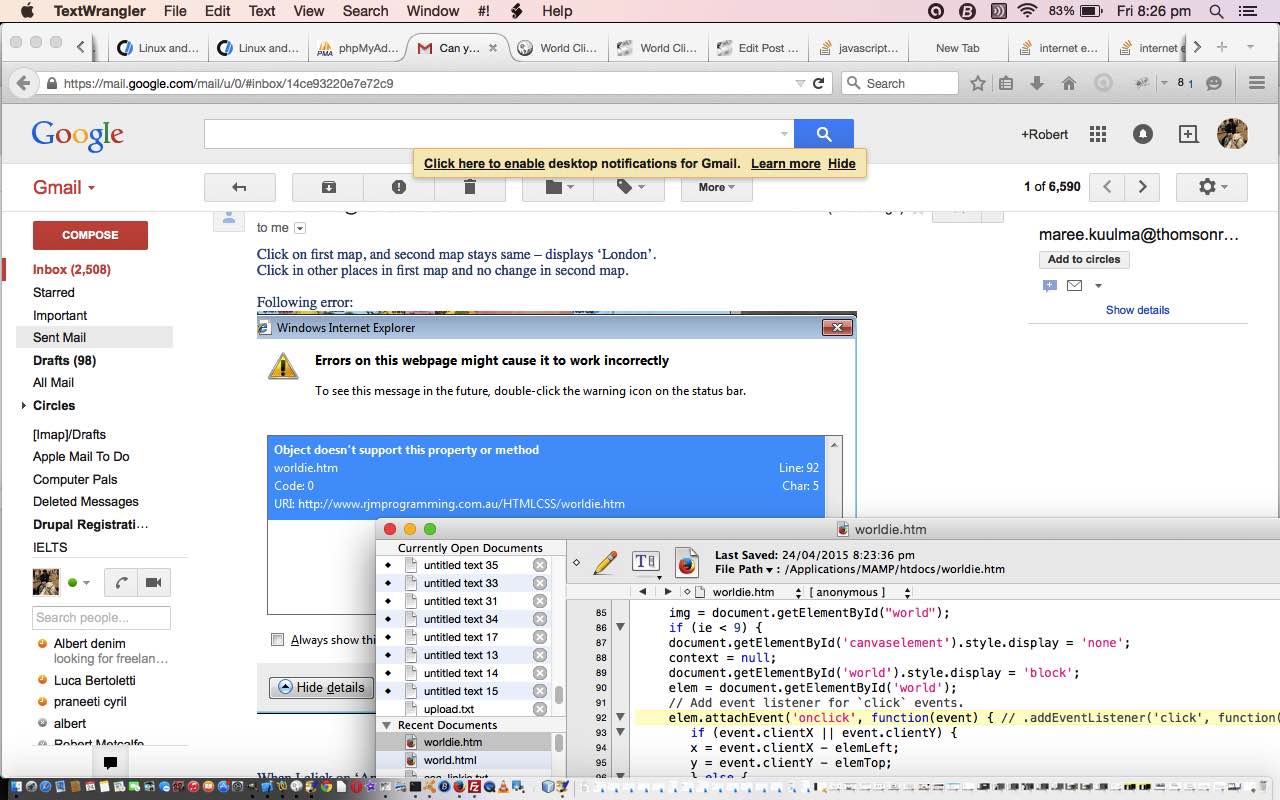Start a video call in chat panel
This screenshot has height=800, width=1280.
coord(154,582)
